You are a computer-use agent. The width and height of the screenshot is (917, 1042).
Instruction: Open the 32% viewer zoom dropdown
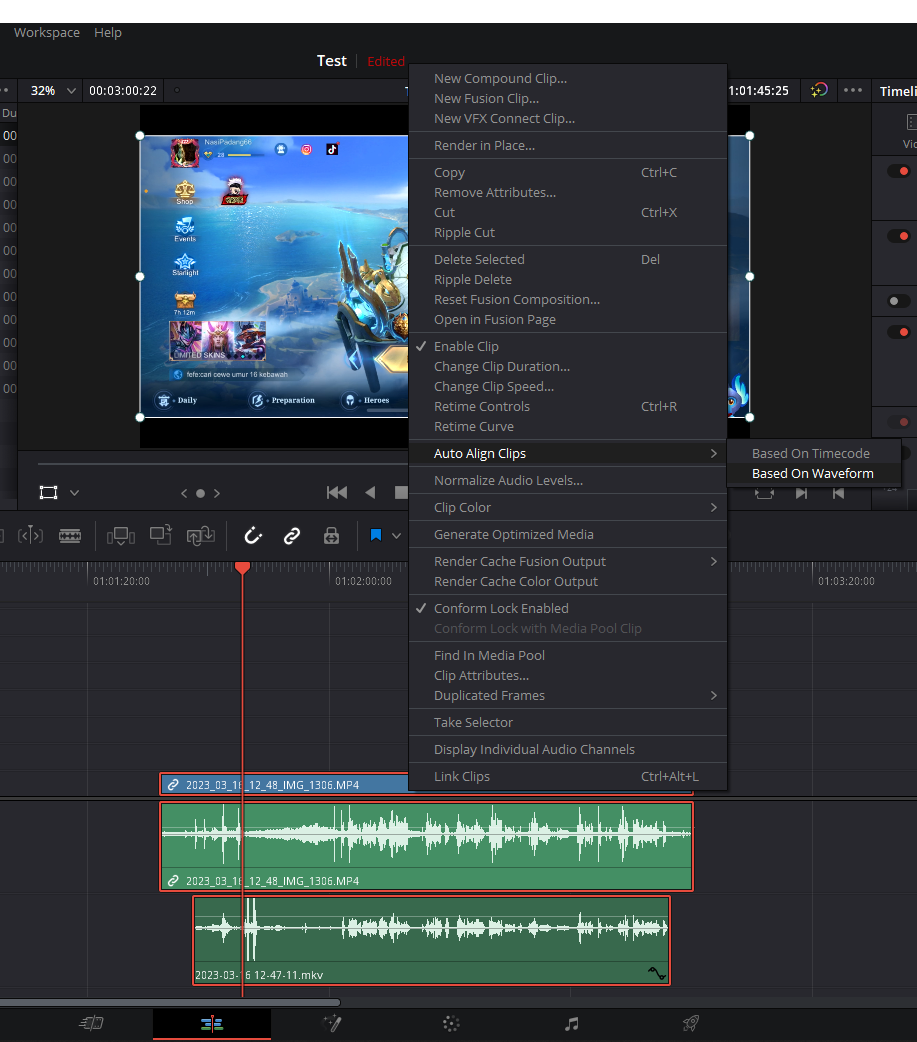tap(53, 90)
